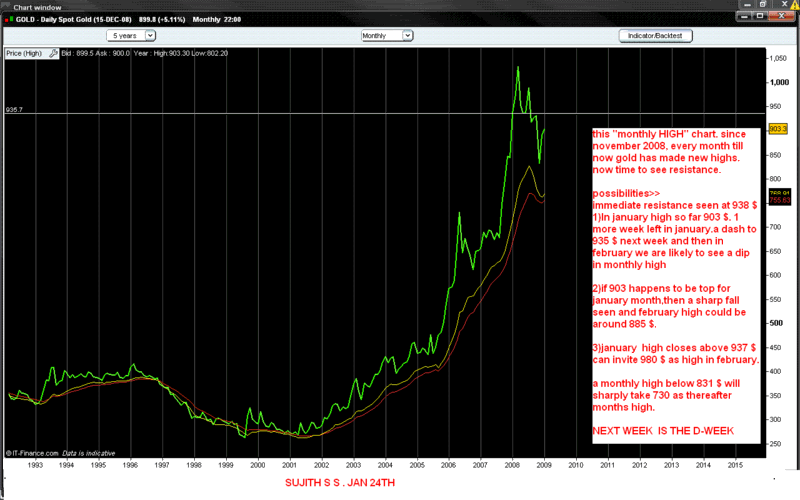Click the Chart window title icon
800x500 pixels.
point(6,6)
